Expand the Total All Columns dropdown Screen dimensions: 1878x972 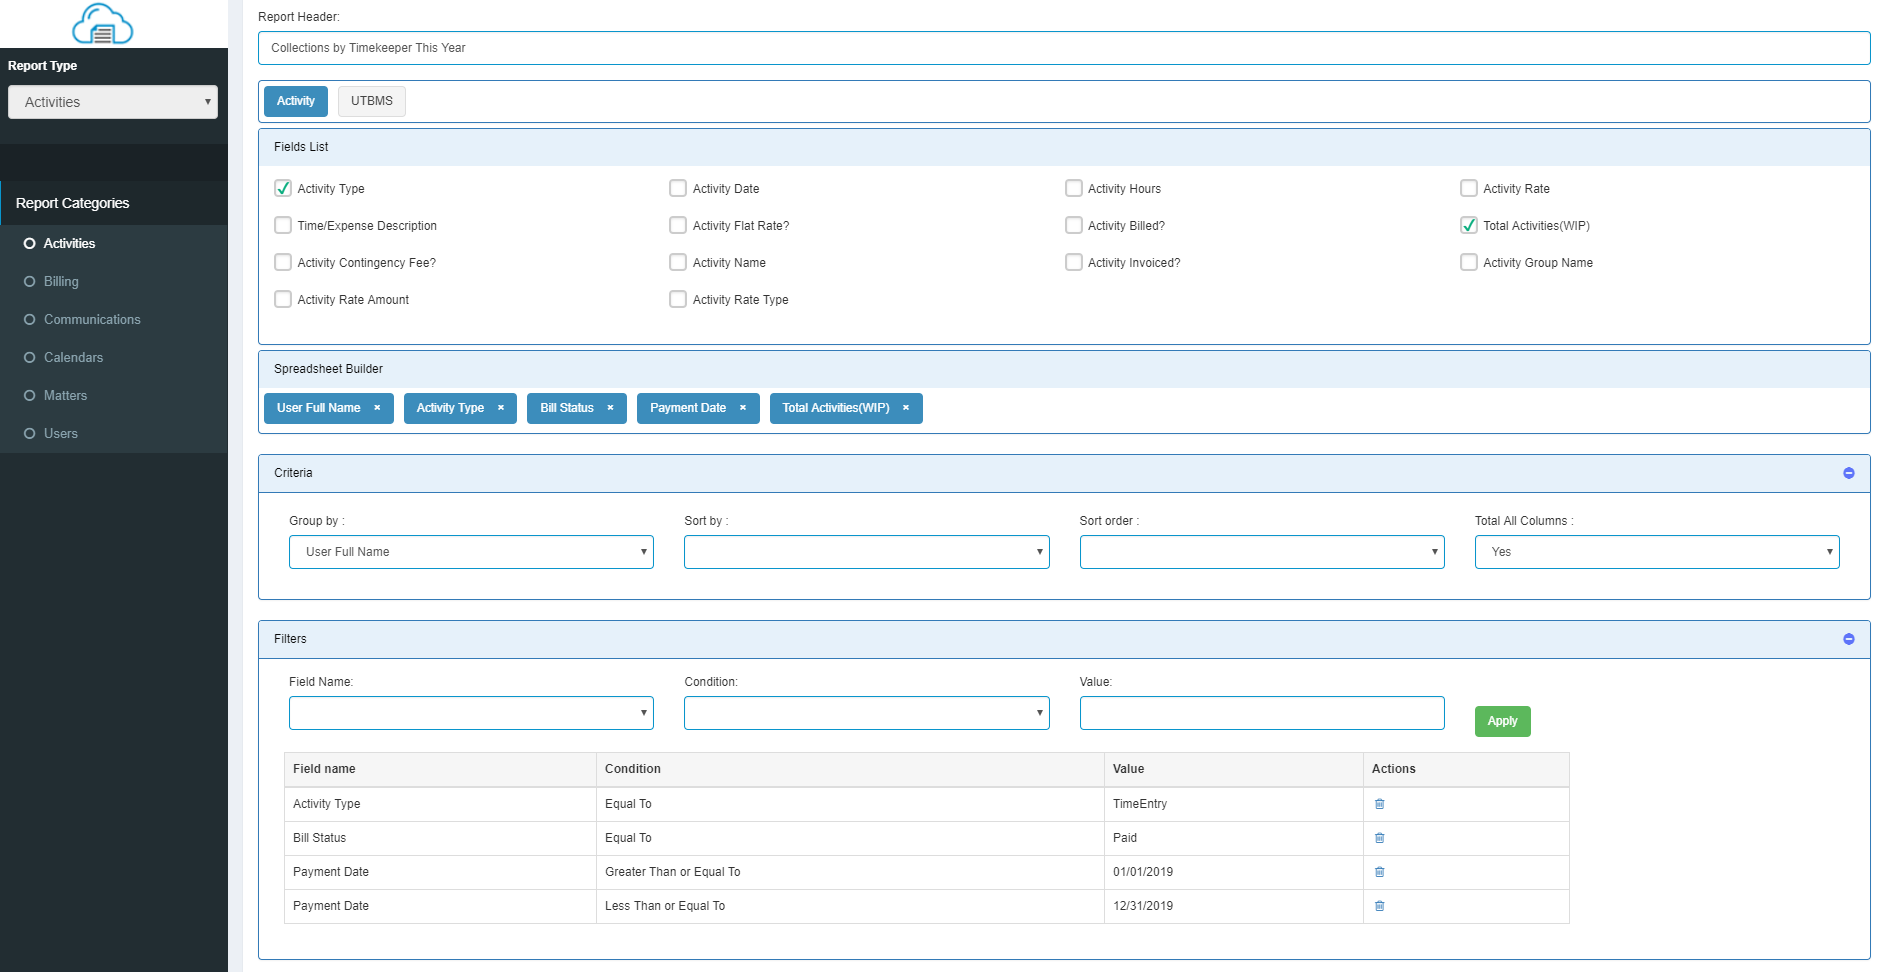[x=1657, y=552]
